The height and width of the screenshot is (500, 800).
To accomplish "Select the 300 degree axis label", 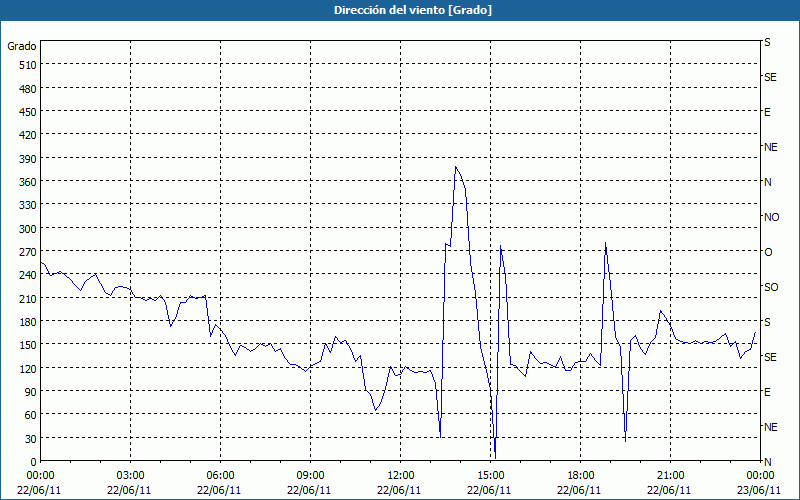I will [x=29, y=229].
